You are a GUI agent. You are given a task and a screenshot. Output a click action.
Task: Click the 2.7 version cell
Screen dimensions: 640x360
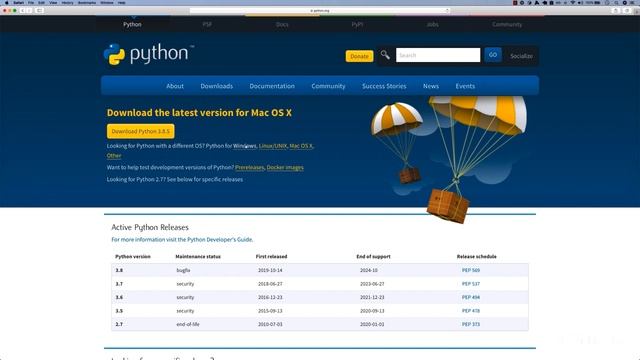click(x=119, y=324)
